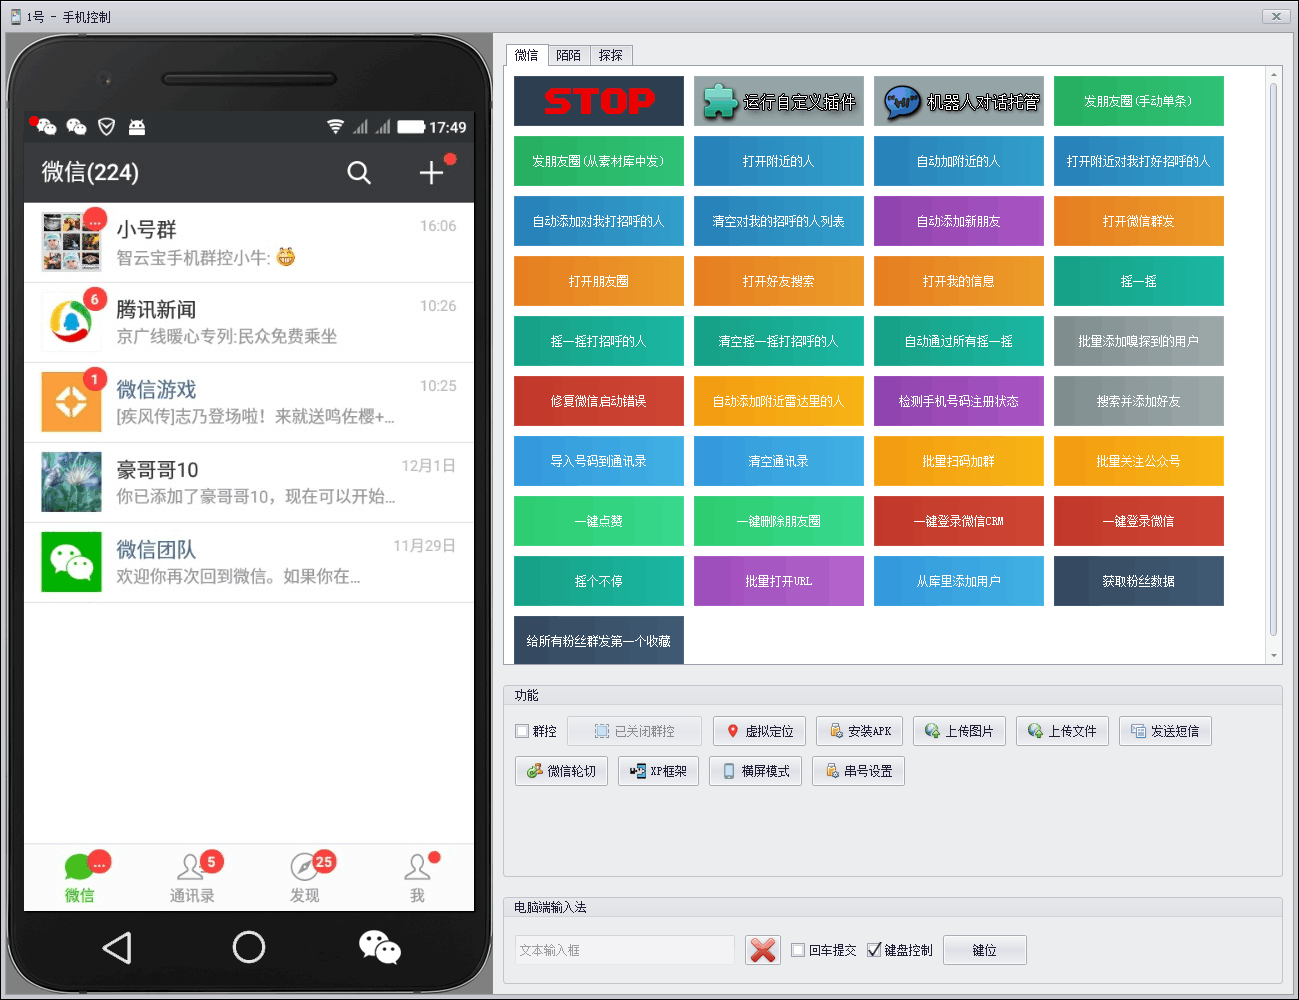Open the 腾讯新闻 avatar icon
This screenshot has height=1000, width=1299.
[71, 321]
